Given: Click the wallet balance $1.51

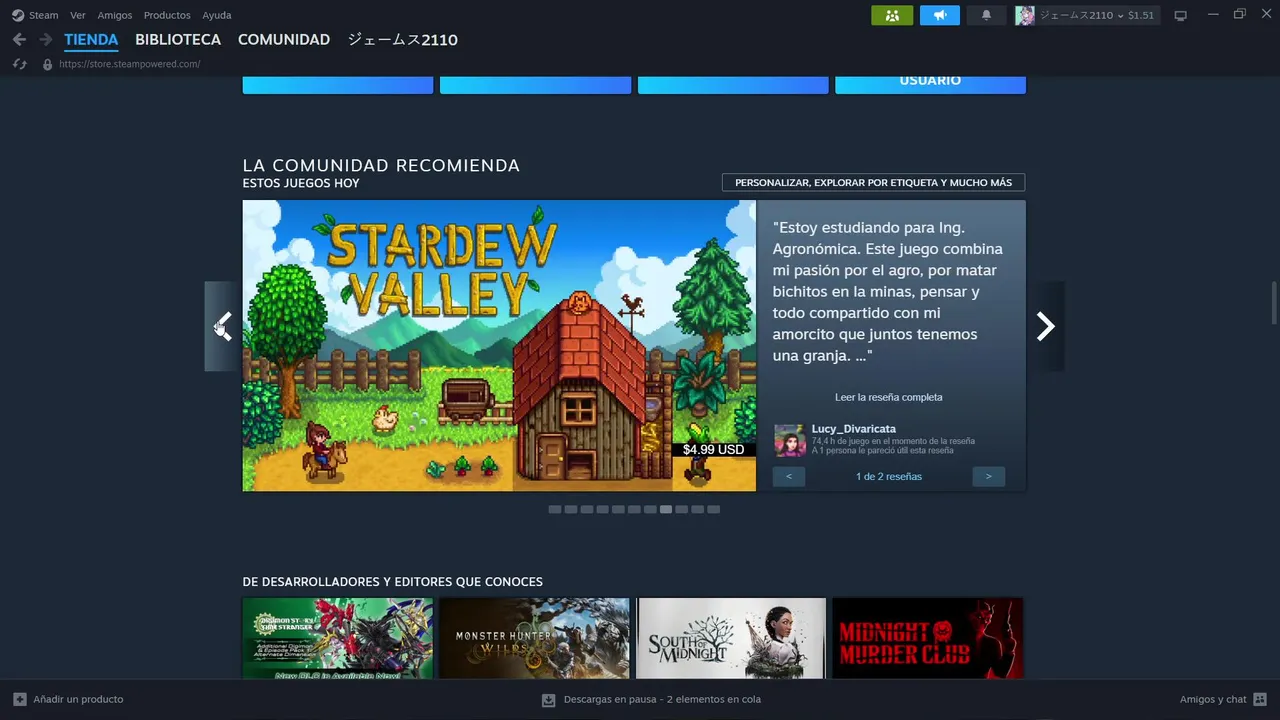Looking at the screenshot, I should pyautogui.click(x=1140, y=15).
